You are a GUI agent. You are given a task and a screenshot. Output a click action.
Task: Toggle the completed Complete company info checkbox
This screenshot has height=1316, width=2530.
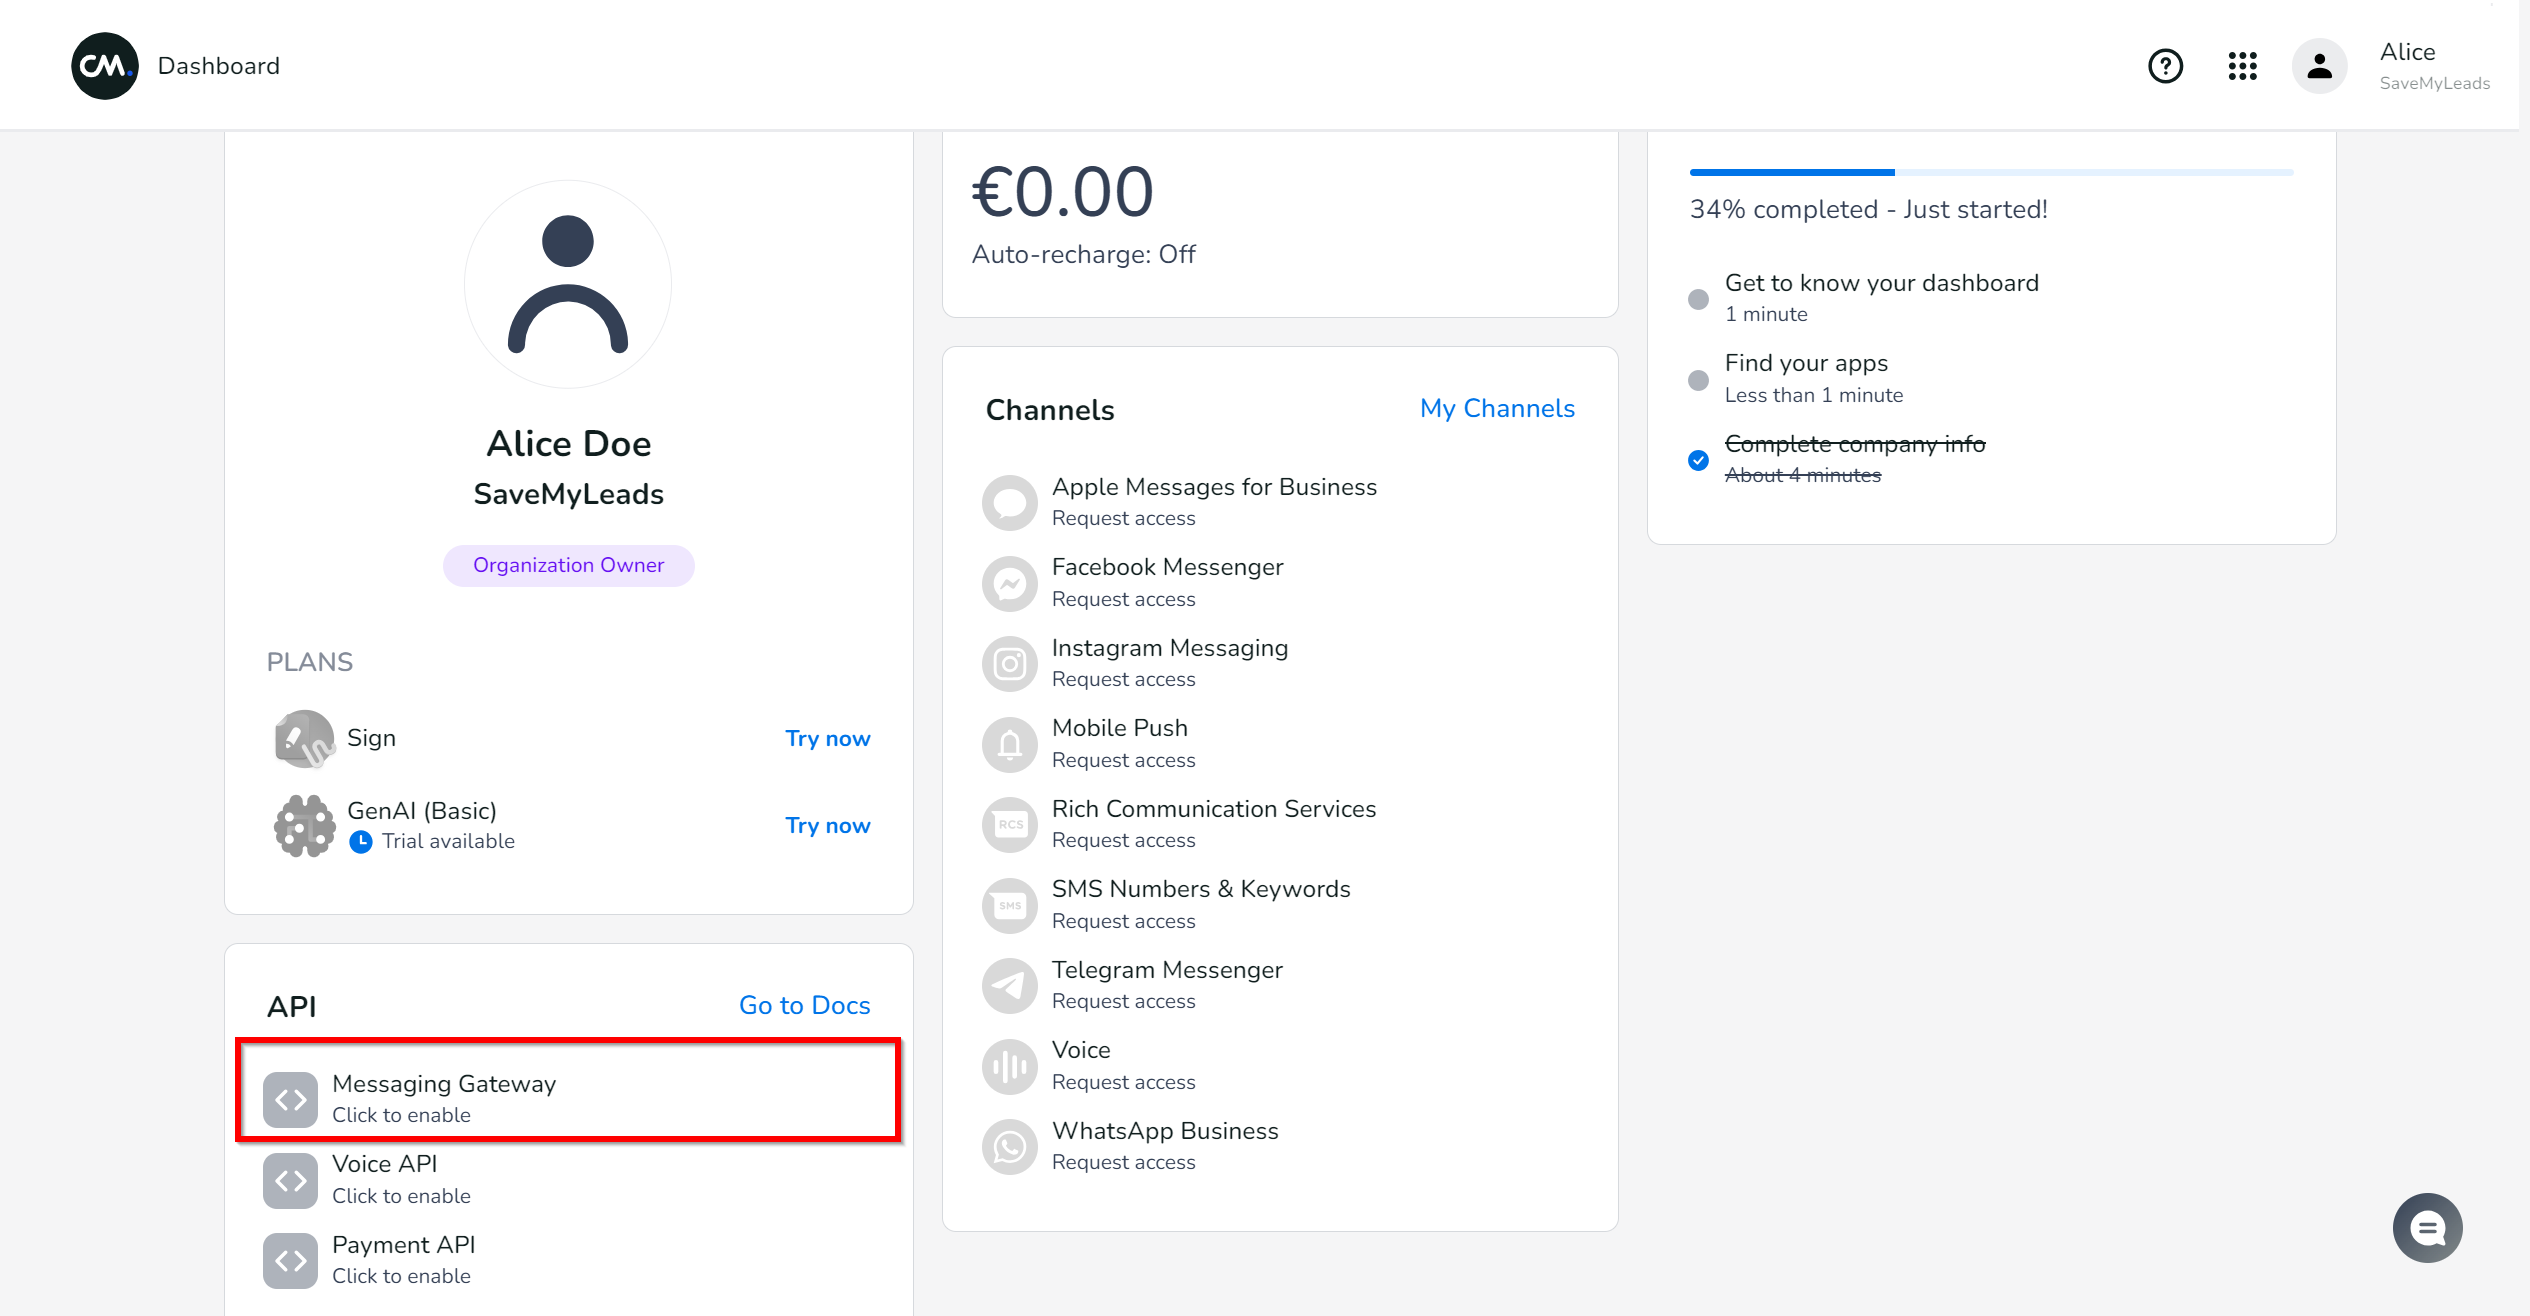pyautogui.click(x=1700, y=457)
